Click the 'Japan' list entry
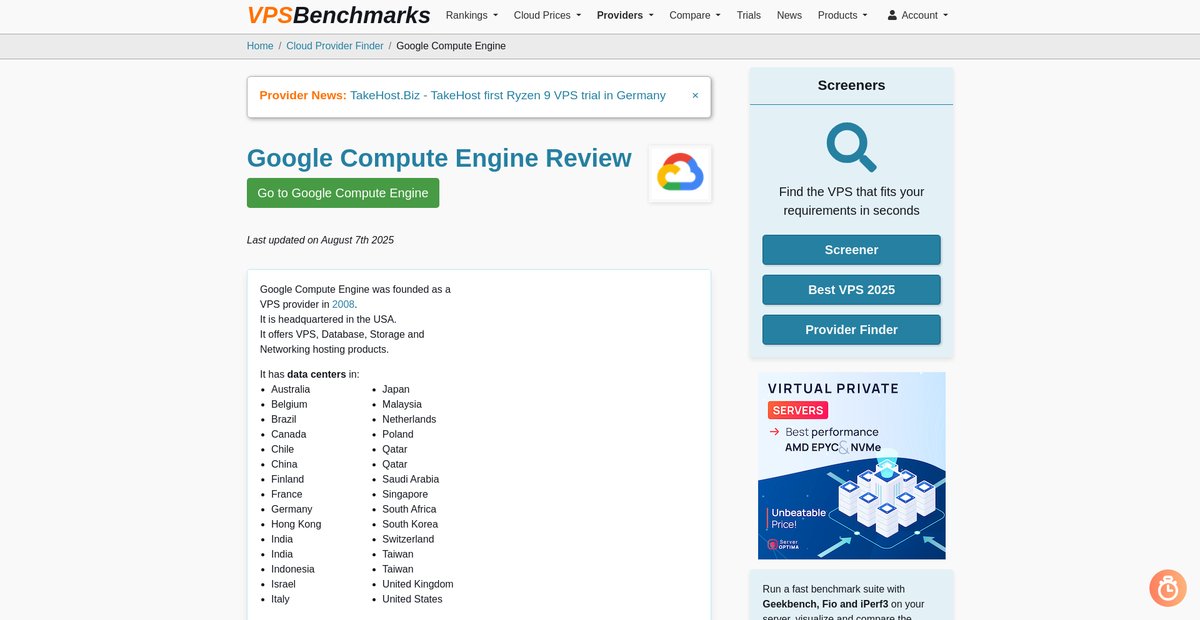 pos(396,389)
